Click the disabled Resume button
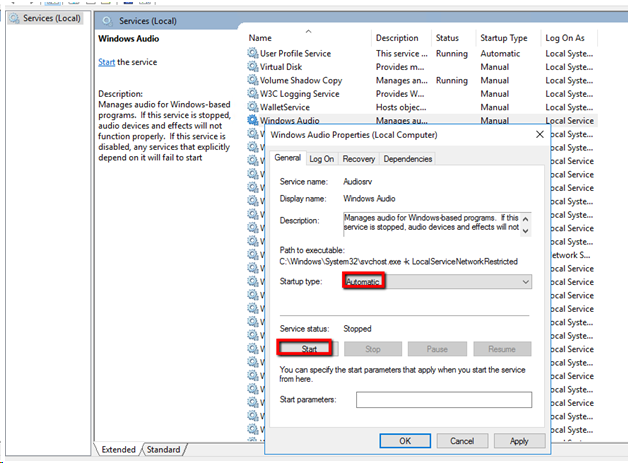The width and height of the screenshot is (628, 463). [x=502, y=349]
